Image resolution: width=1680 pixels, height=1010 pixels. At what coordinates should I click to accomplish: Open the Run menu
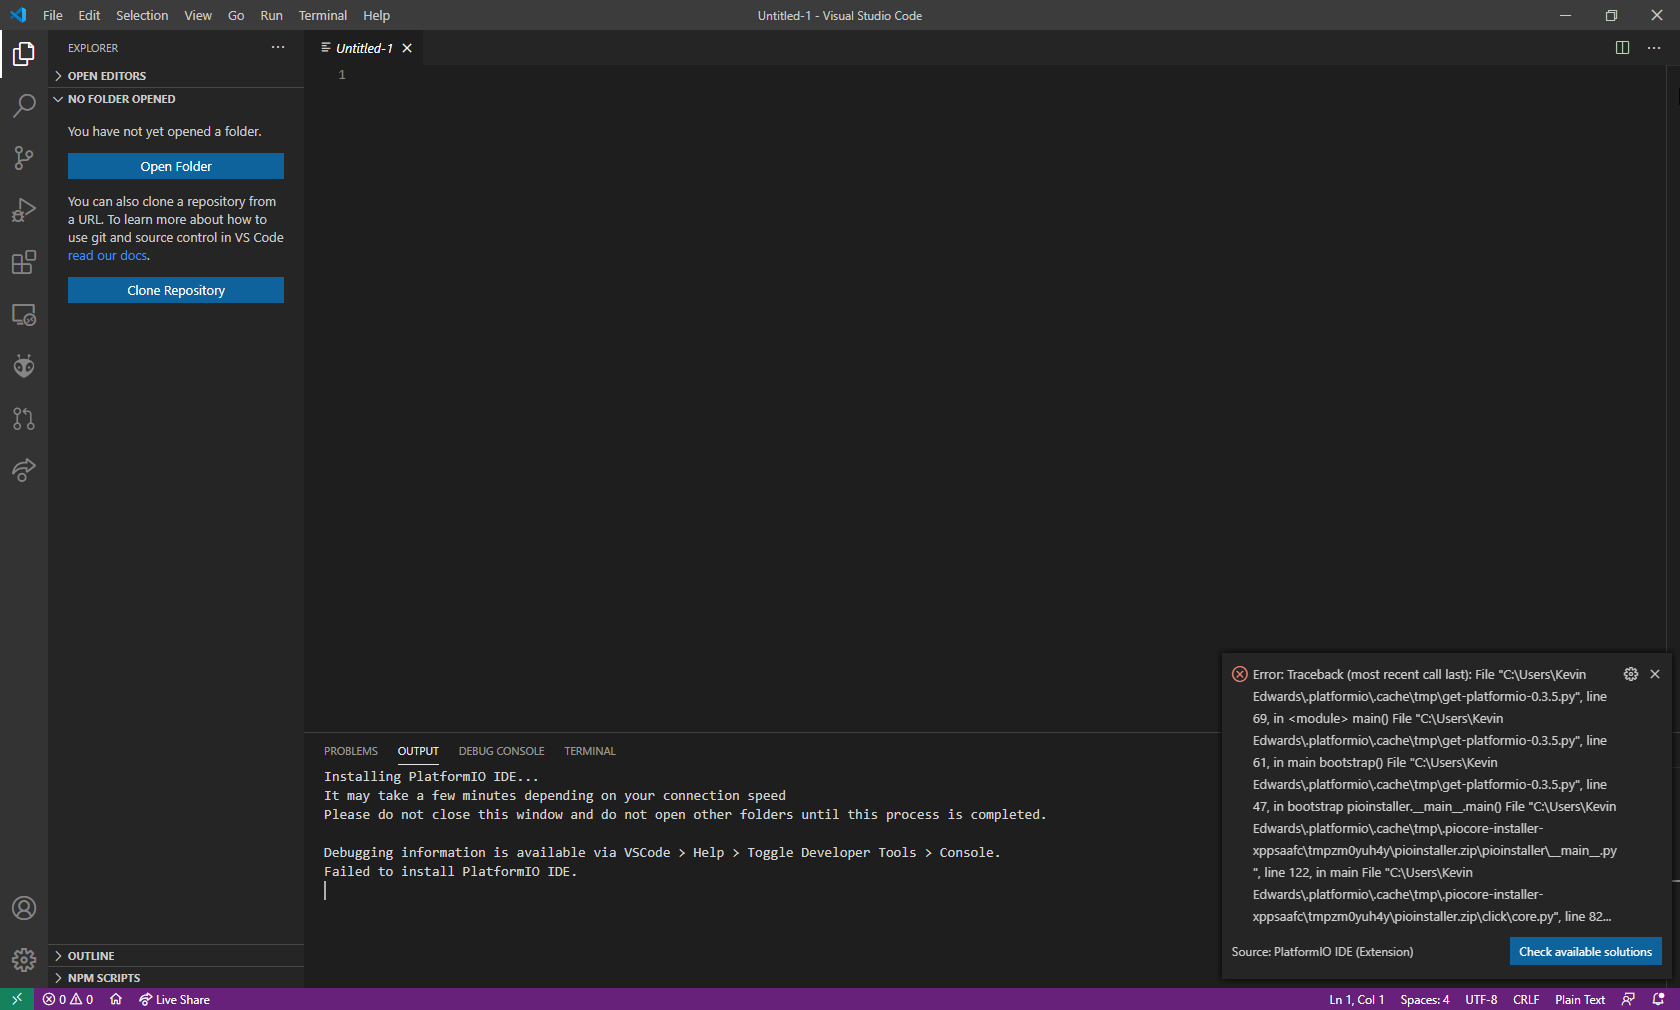point(271,15)
